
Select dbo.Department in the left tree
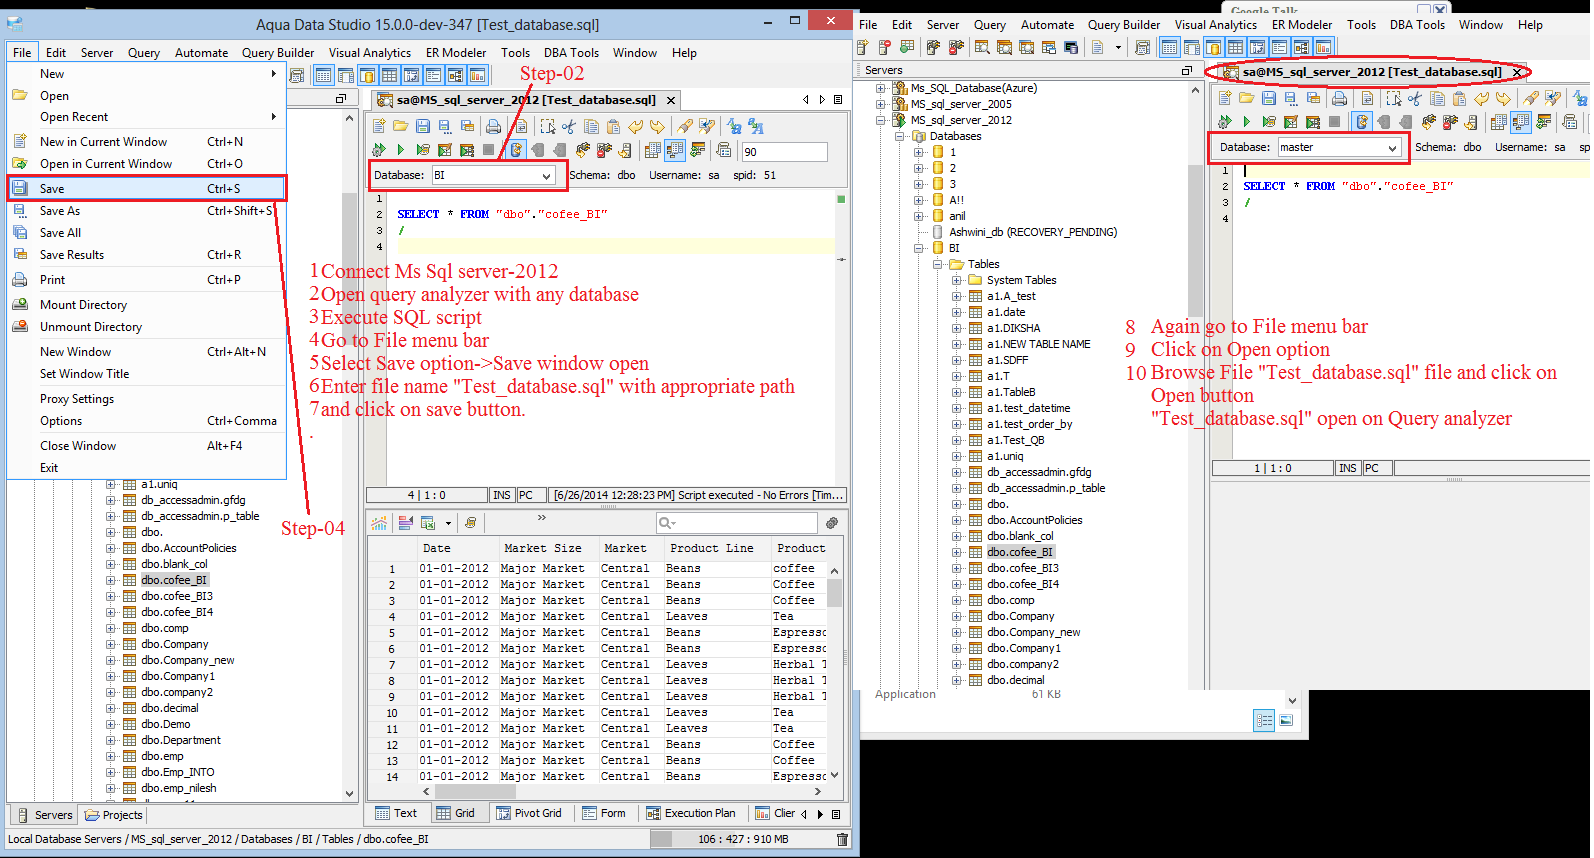(x=181, y=740)
